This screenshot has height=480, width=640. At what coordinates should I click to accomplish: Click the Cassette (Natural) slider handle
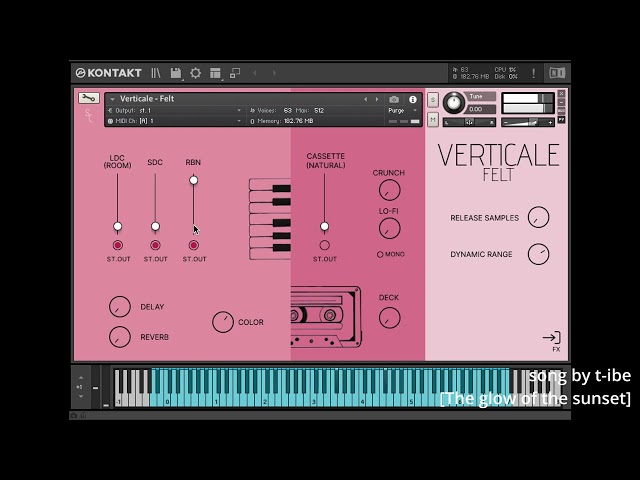tap(324, 226)
